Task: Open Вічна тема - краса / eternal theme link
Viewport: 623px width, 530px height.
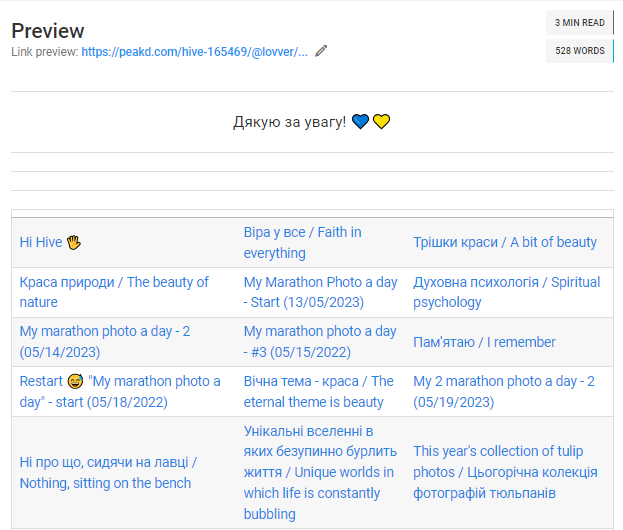Action: (x=318, y=391)
